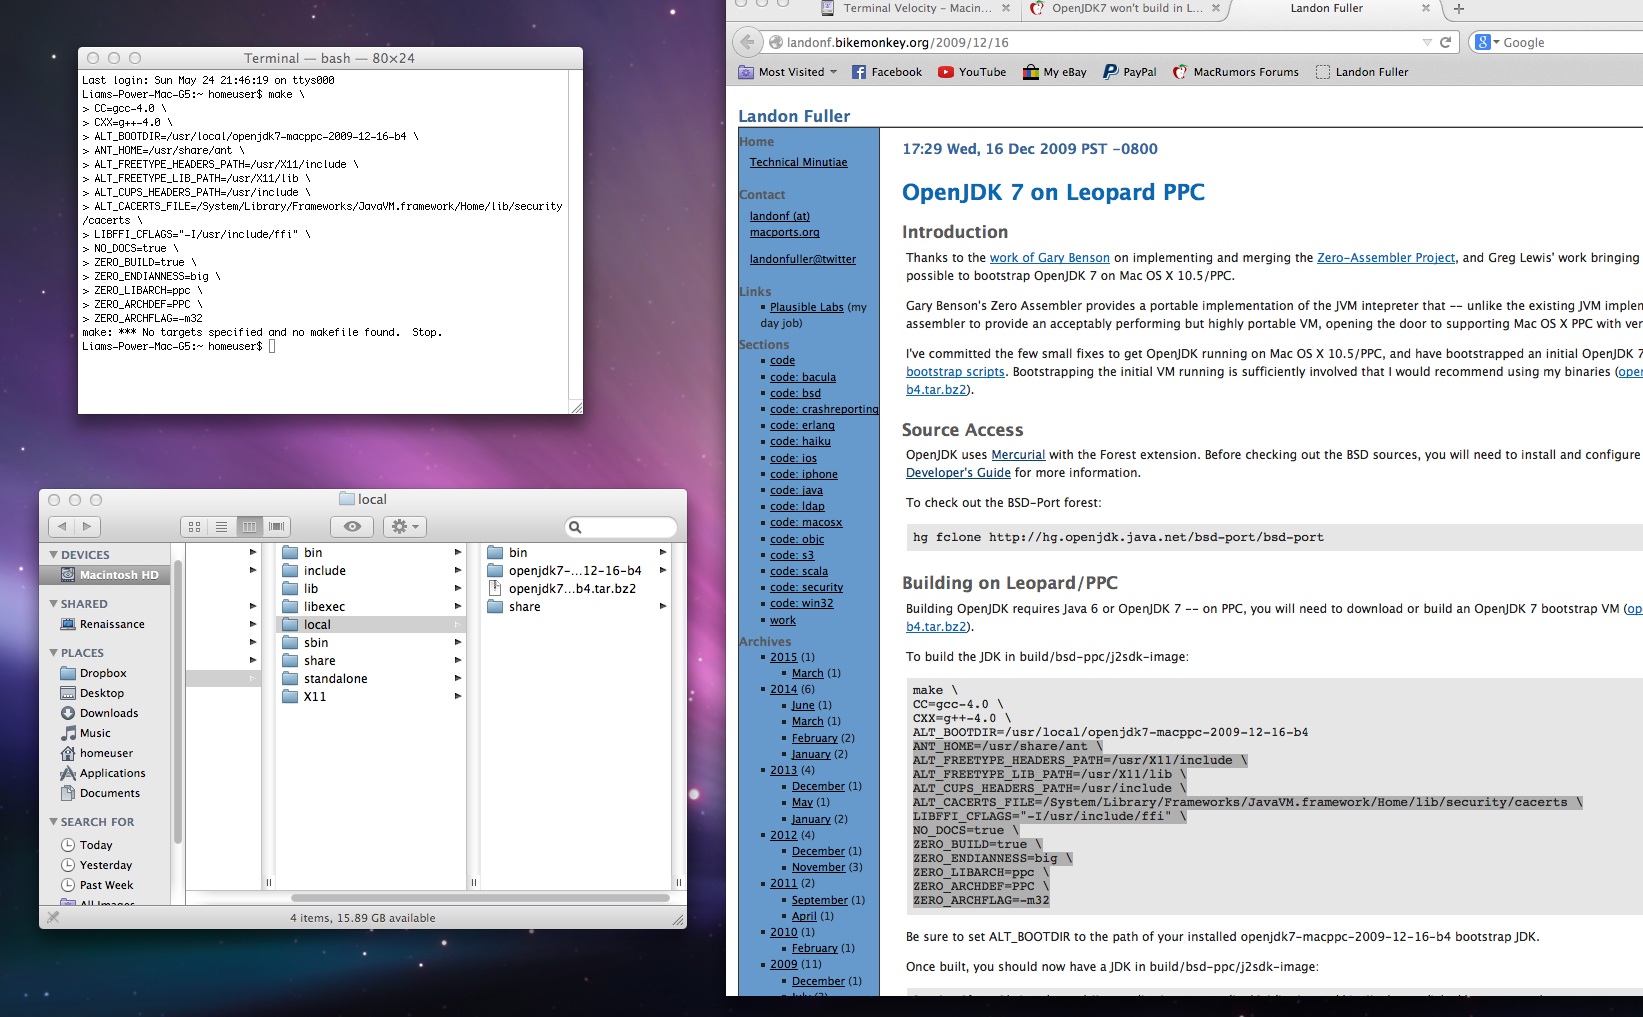Open PayPal bookmark
Viewport: 1643px width, 1017px height.
1129,72
